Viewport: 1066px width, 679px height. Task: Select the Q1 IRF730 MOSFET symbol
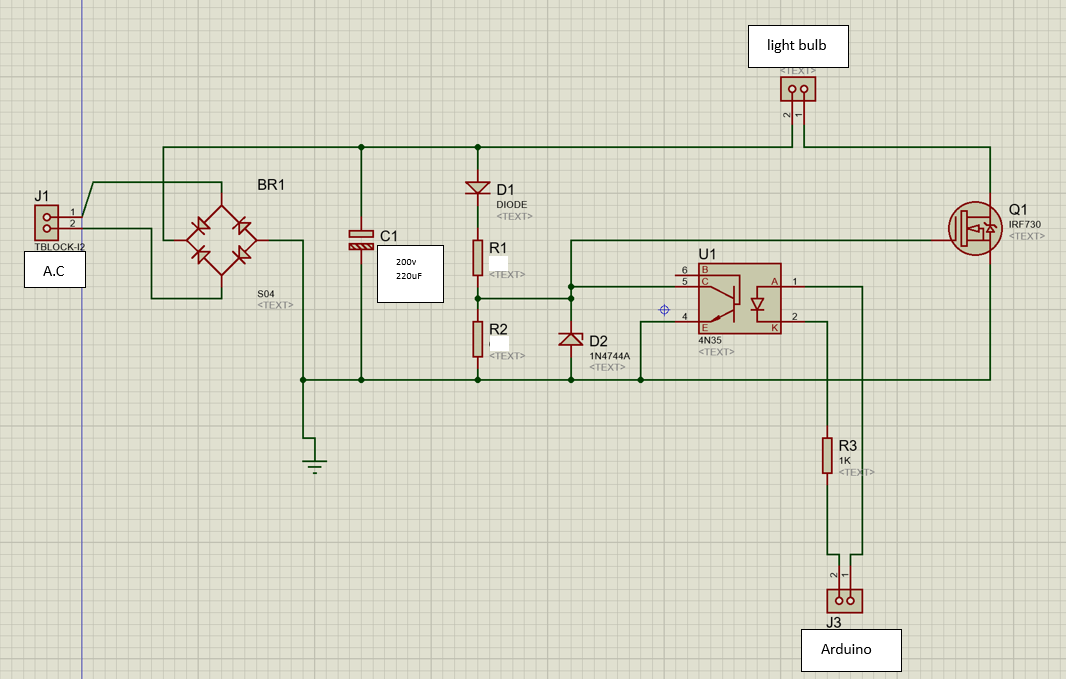973,227
